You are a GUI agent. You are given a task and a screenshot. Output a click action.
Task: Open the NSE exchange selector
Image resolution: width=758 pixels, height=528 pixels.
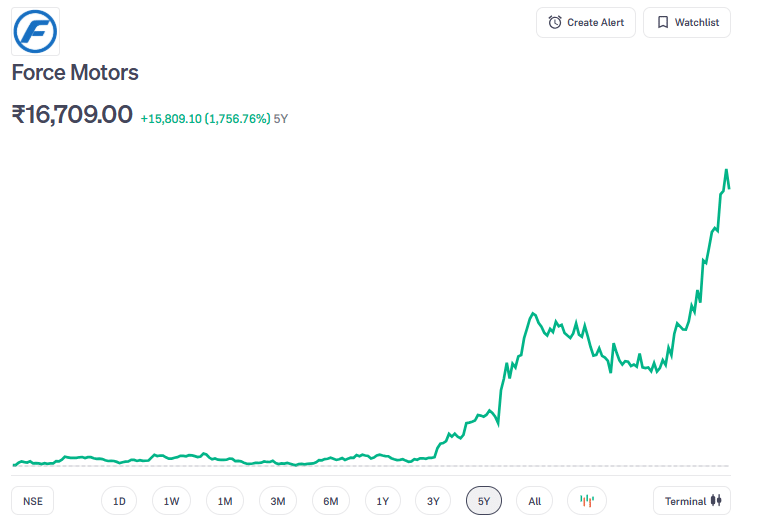[x=33, y=501]
